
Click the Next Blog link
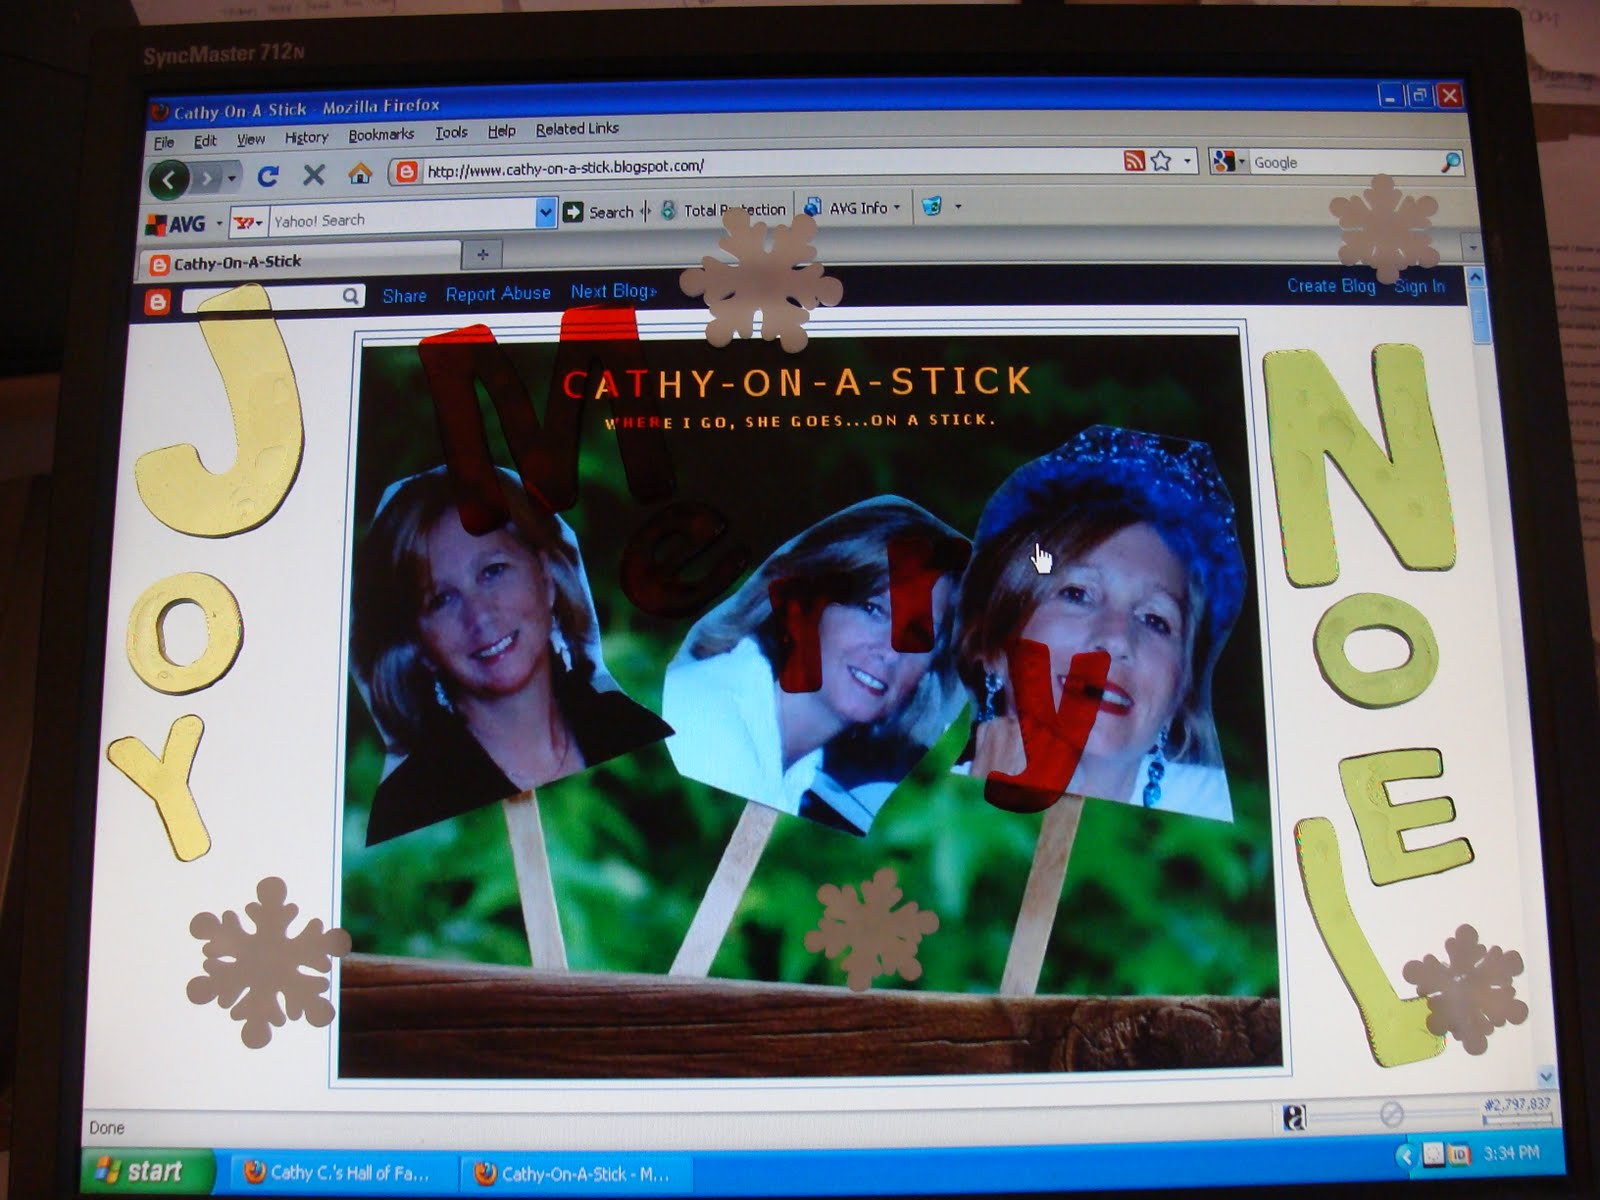613,291
